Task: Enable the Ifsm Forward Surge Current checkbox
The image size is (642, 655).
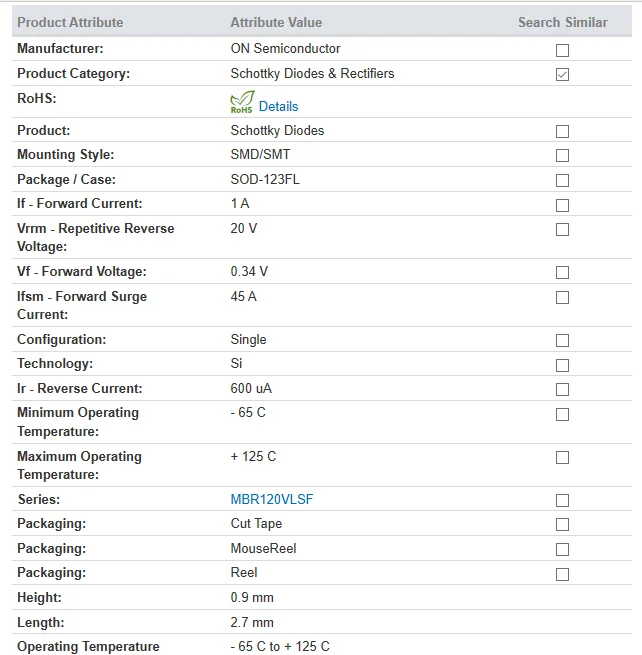Action: click(562, 297)
